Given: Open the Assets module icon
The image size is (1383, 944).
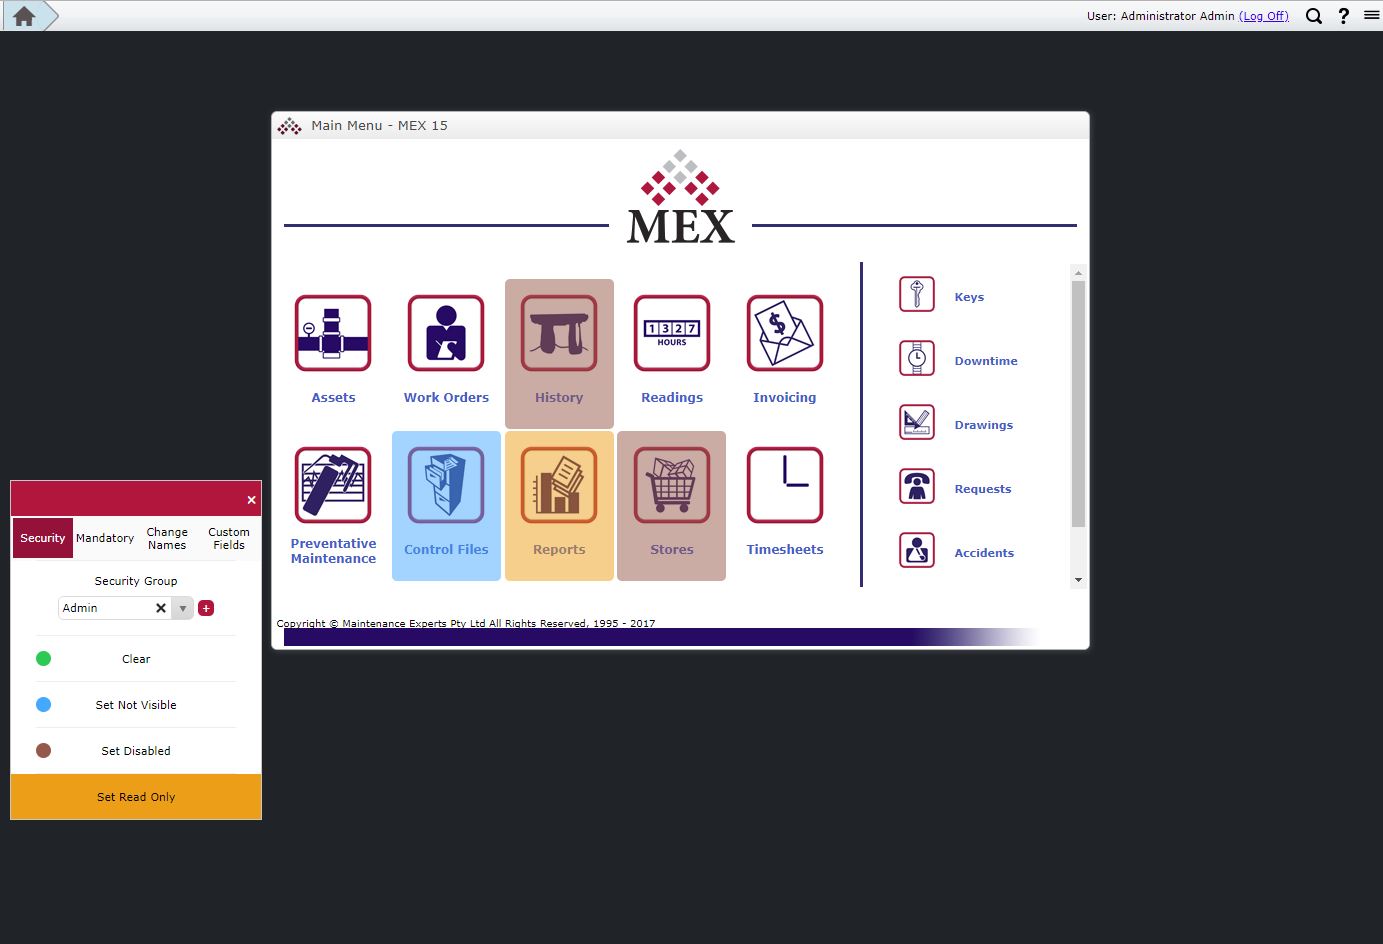Looking at the screenshot, I should [x=333, y=333].
